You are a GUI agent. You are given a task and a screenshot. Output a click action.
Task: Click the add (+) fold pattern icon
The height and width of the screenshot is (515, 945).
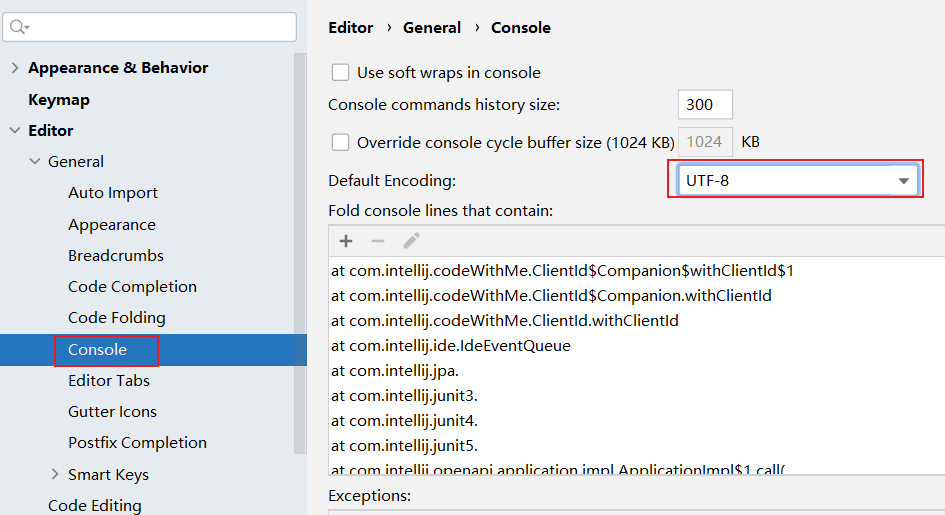click(346, 242)
